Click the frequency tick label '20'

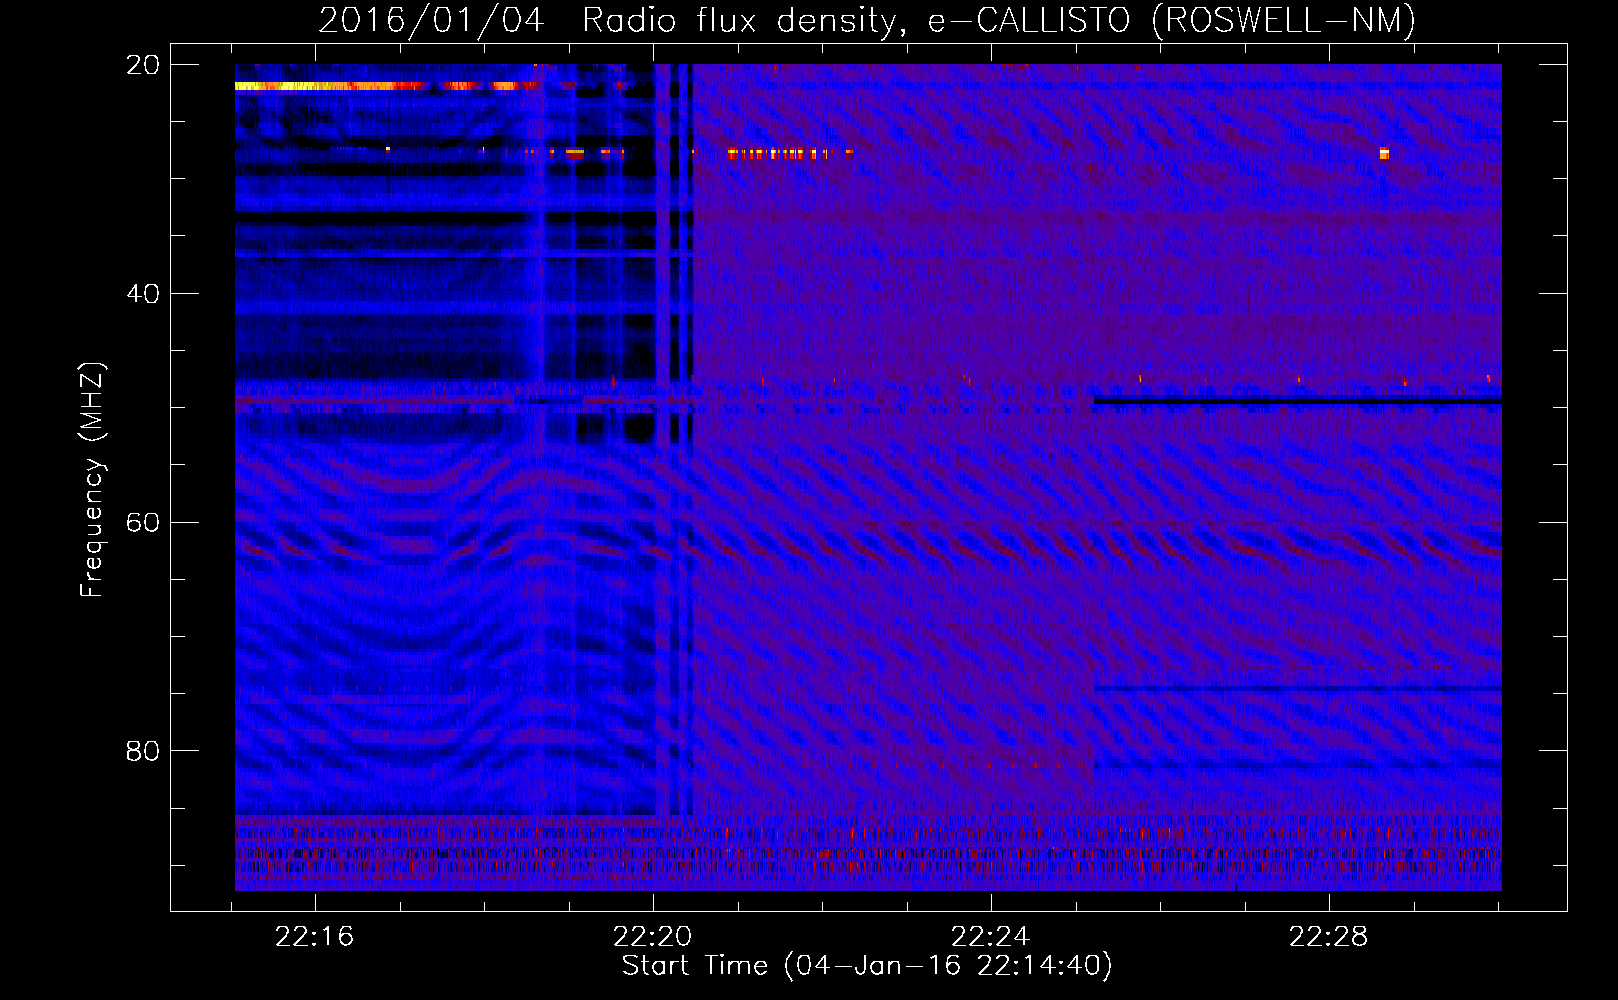(143, 65)
